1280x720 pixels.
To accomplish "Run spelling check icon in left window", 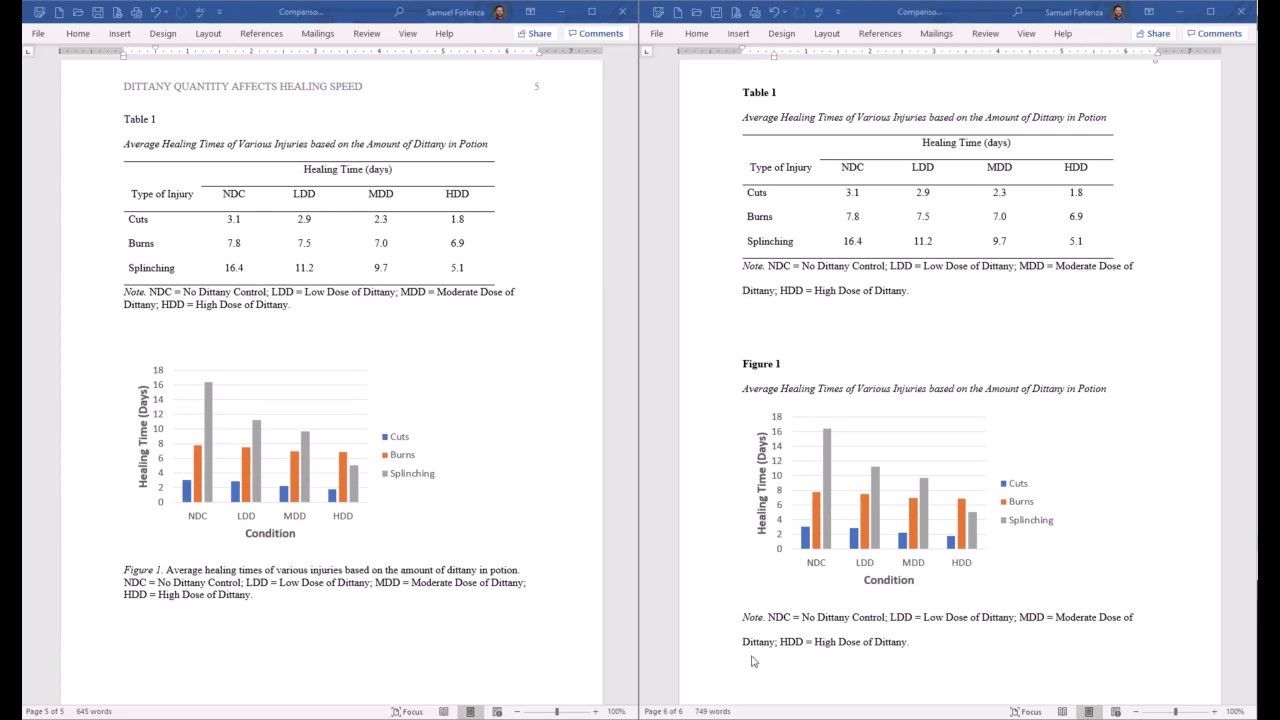I will (x=200, y=12).
